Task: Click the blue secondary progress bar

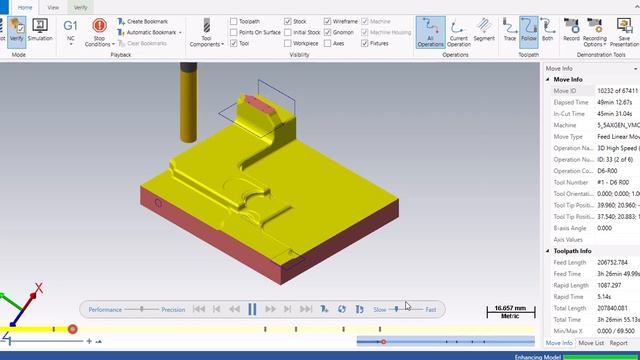Action: 446,341
